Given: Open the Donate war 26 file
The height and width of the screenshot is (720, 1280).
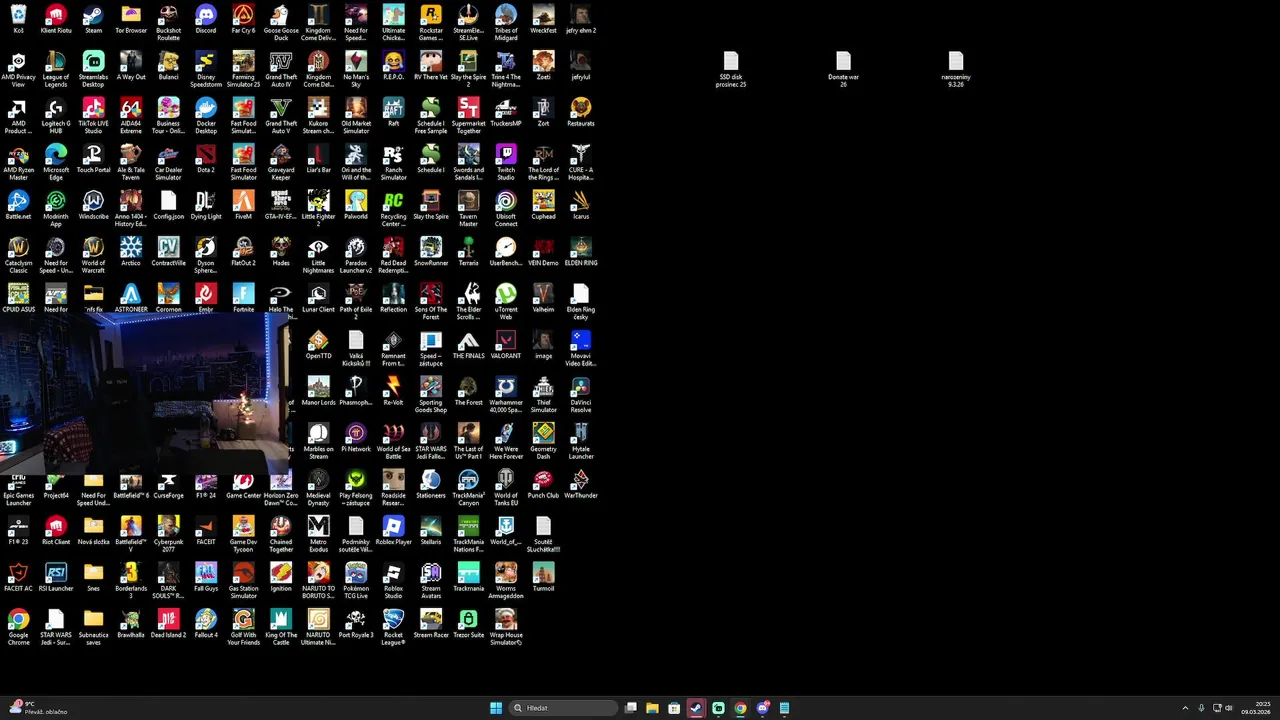Looking at the screenshot, I should pos(843,70).
